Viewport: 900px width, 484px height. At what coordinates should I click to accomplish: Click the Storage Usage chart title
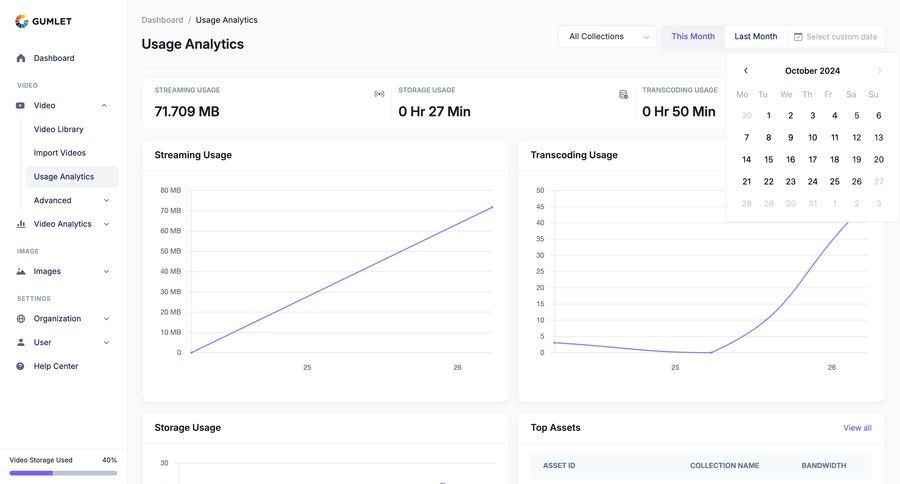(188, 428)
